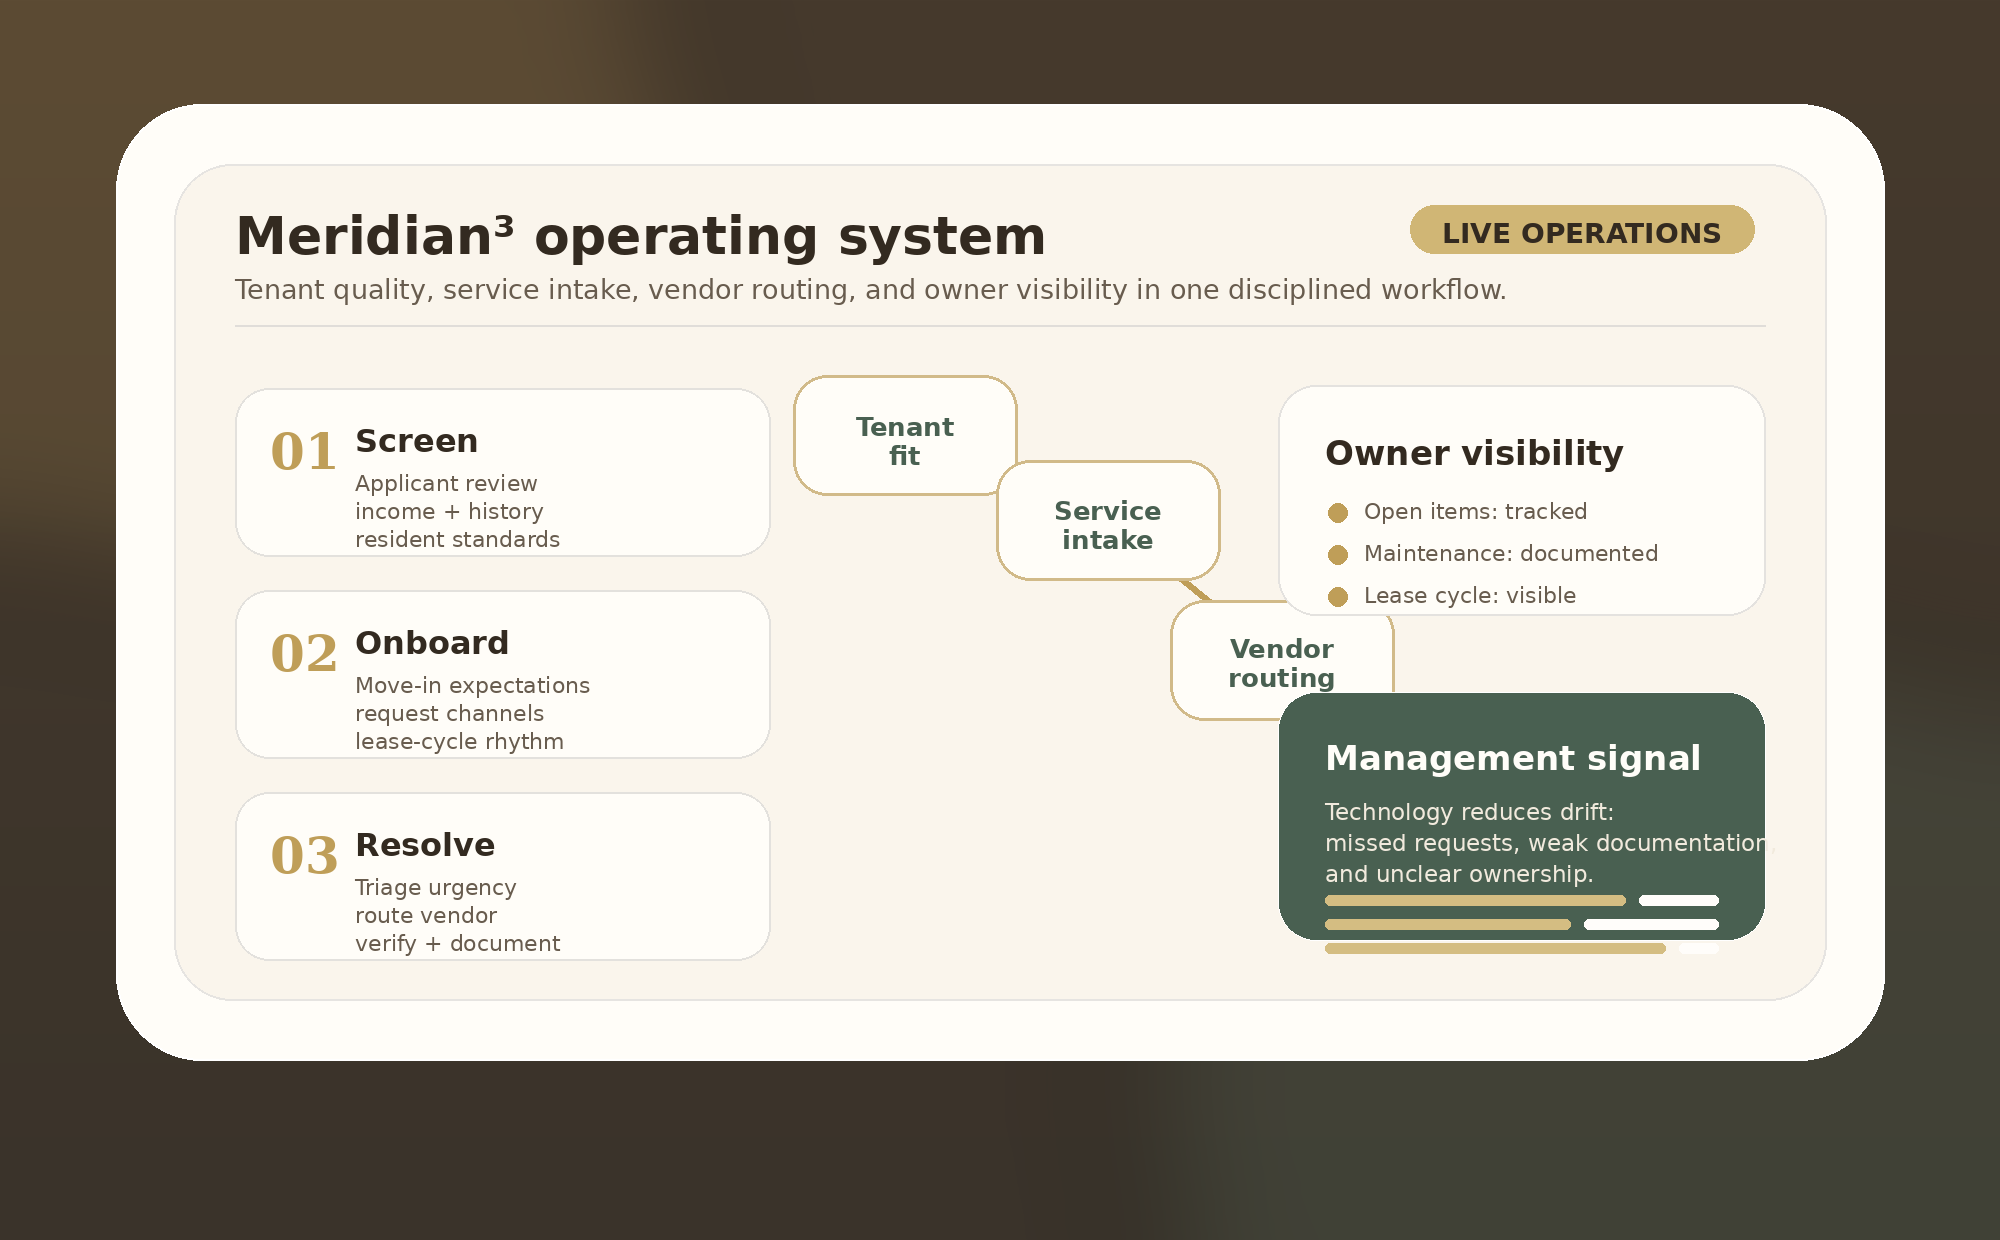Click the route vendor line
This screenshot has height=1240, width=2000.
click(426, 915)
